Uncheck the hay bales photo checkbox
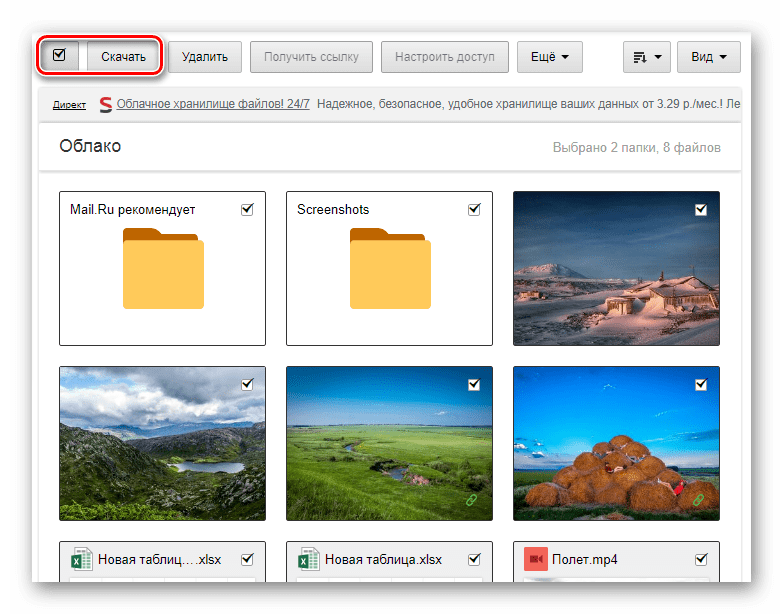The width and height of the screenshot is (783, 614). (701, 384)
